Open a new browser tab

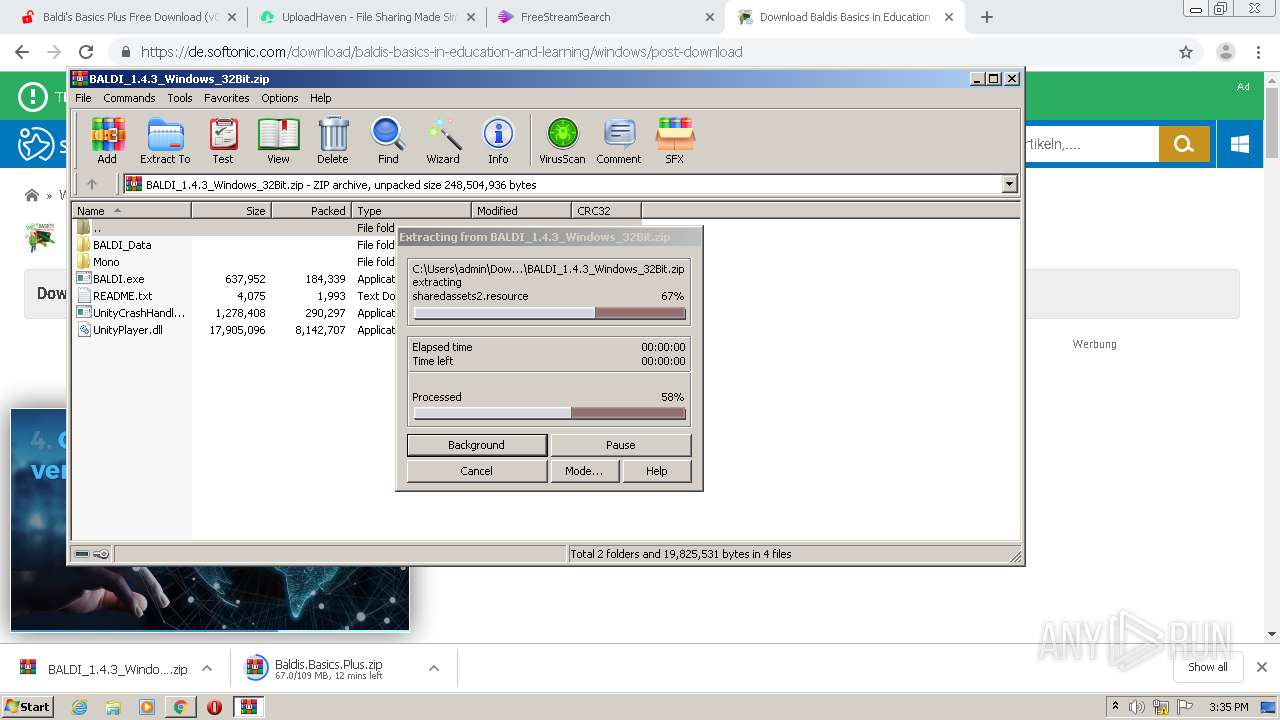point(987,17)
